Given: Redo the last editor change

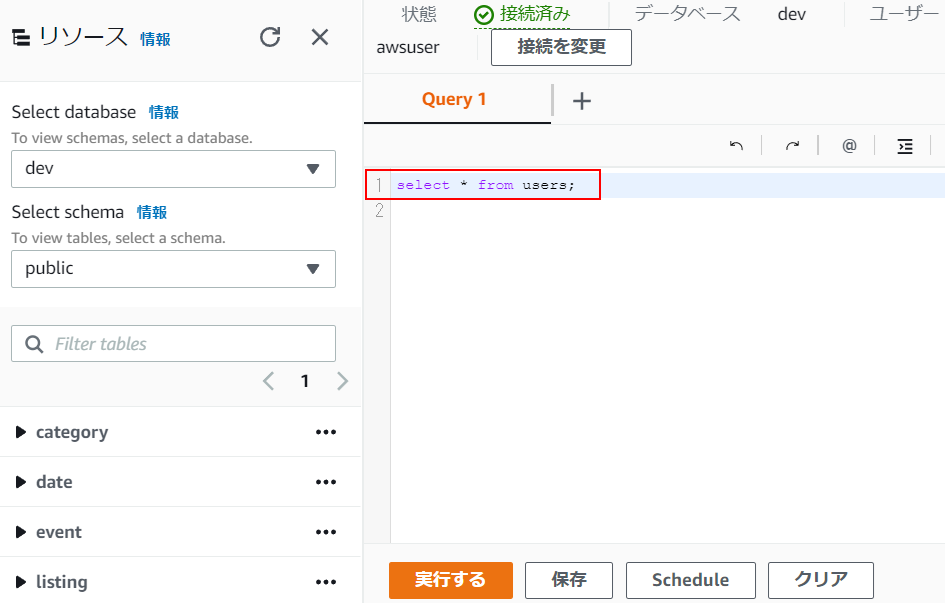Looking at the screenshot, I should click(x=792, y=146).
